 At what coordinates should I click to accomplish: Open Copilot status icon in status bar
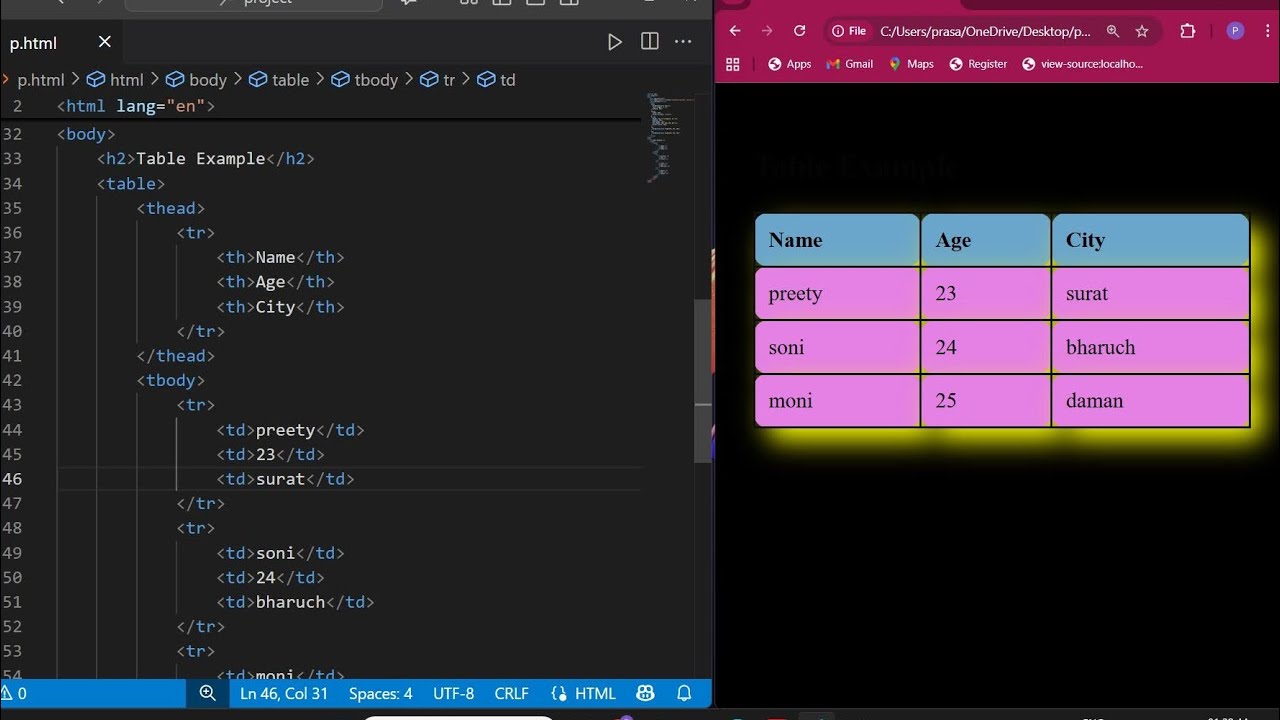pyautogui.click(x=645, y=693)
